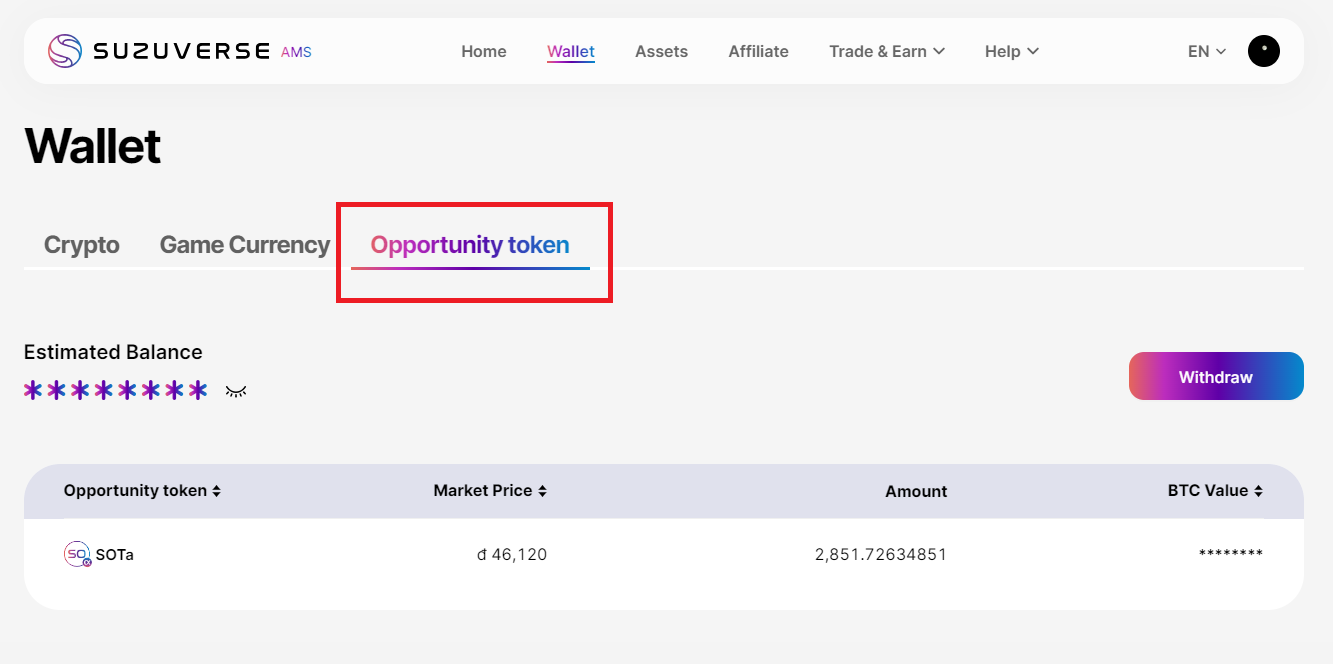Image resolution: width=1333 pixels, height=664 pixels.
Task: Expand the Help dropdown menu
Action: [1011, 51]
